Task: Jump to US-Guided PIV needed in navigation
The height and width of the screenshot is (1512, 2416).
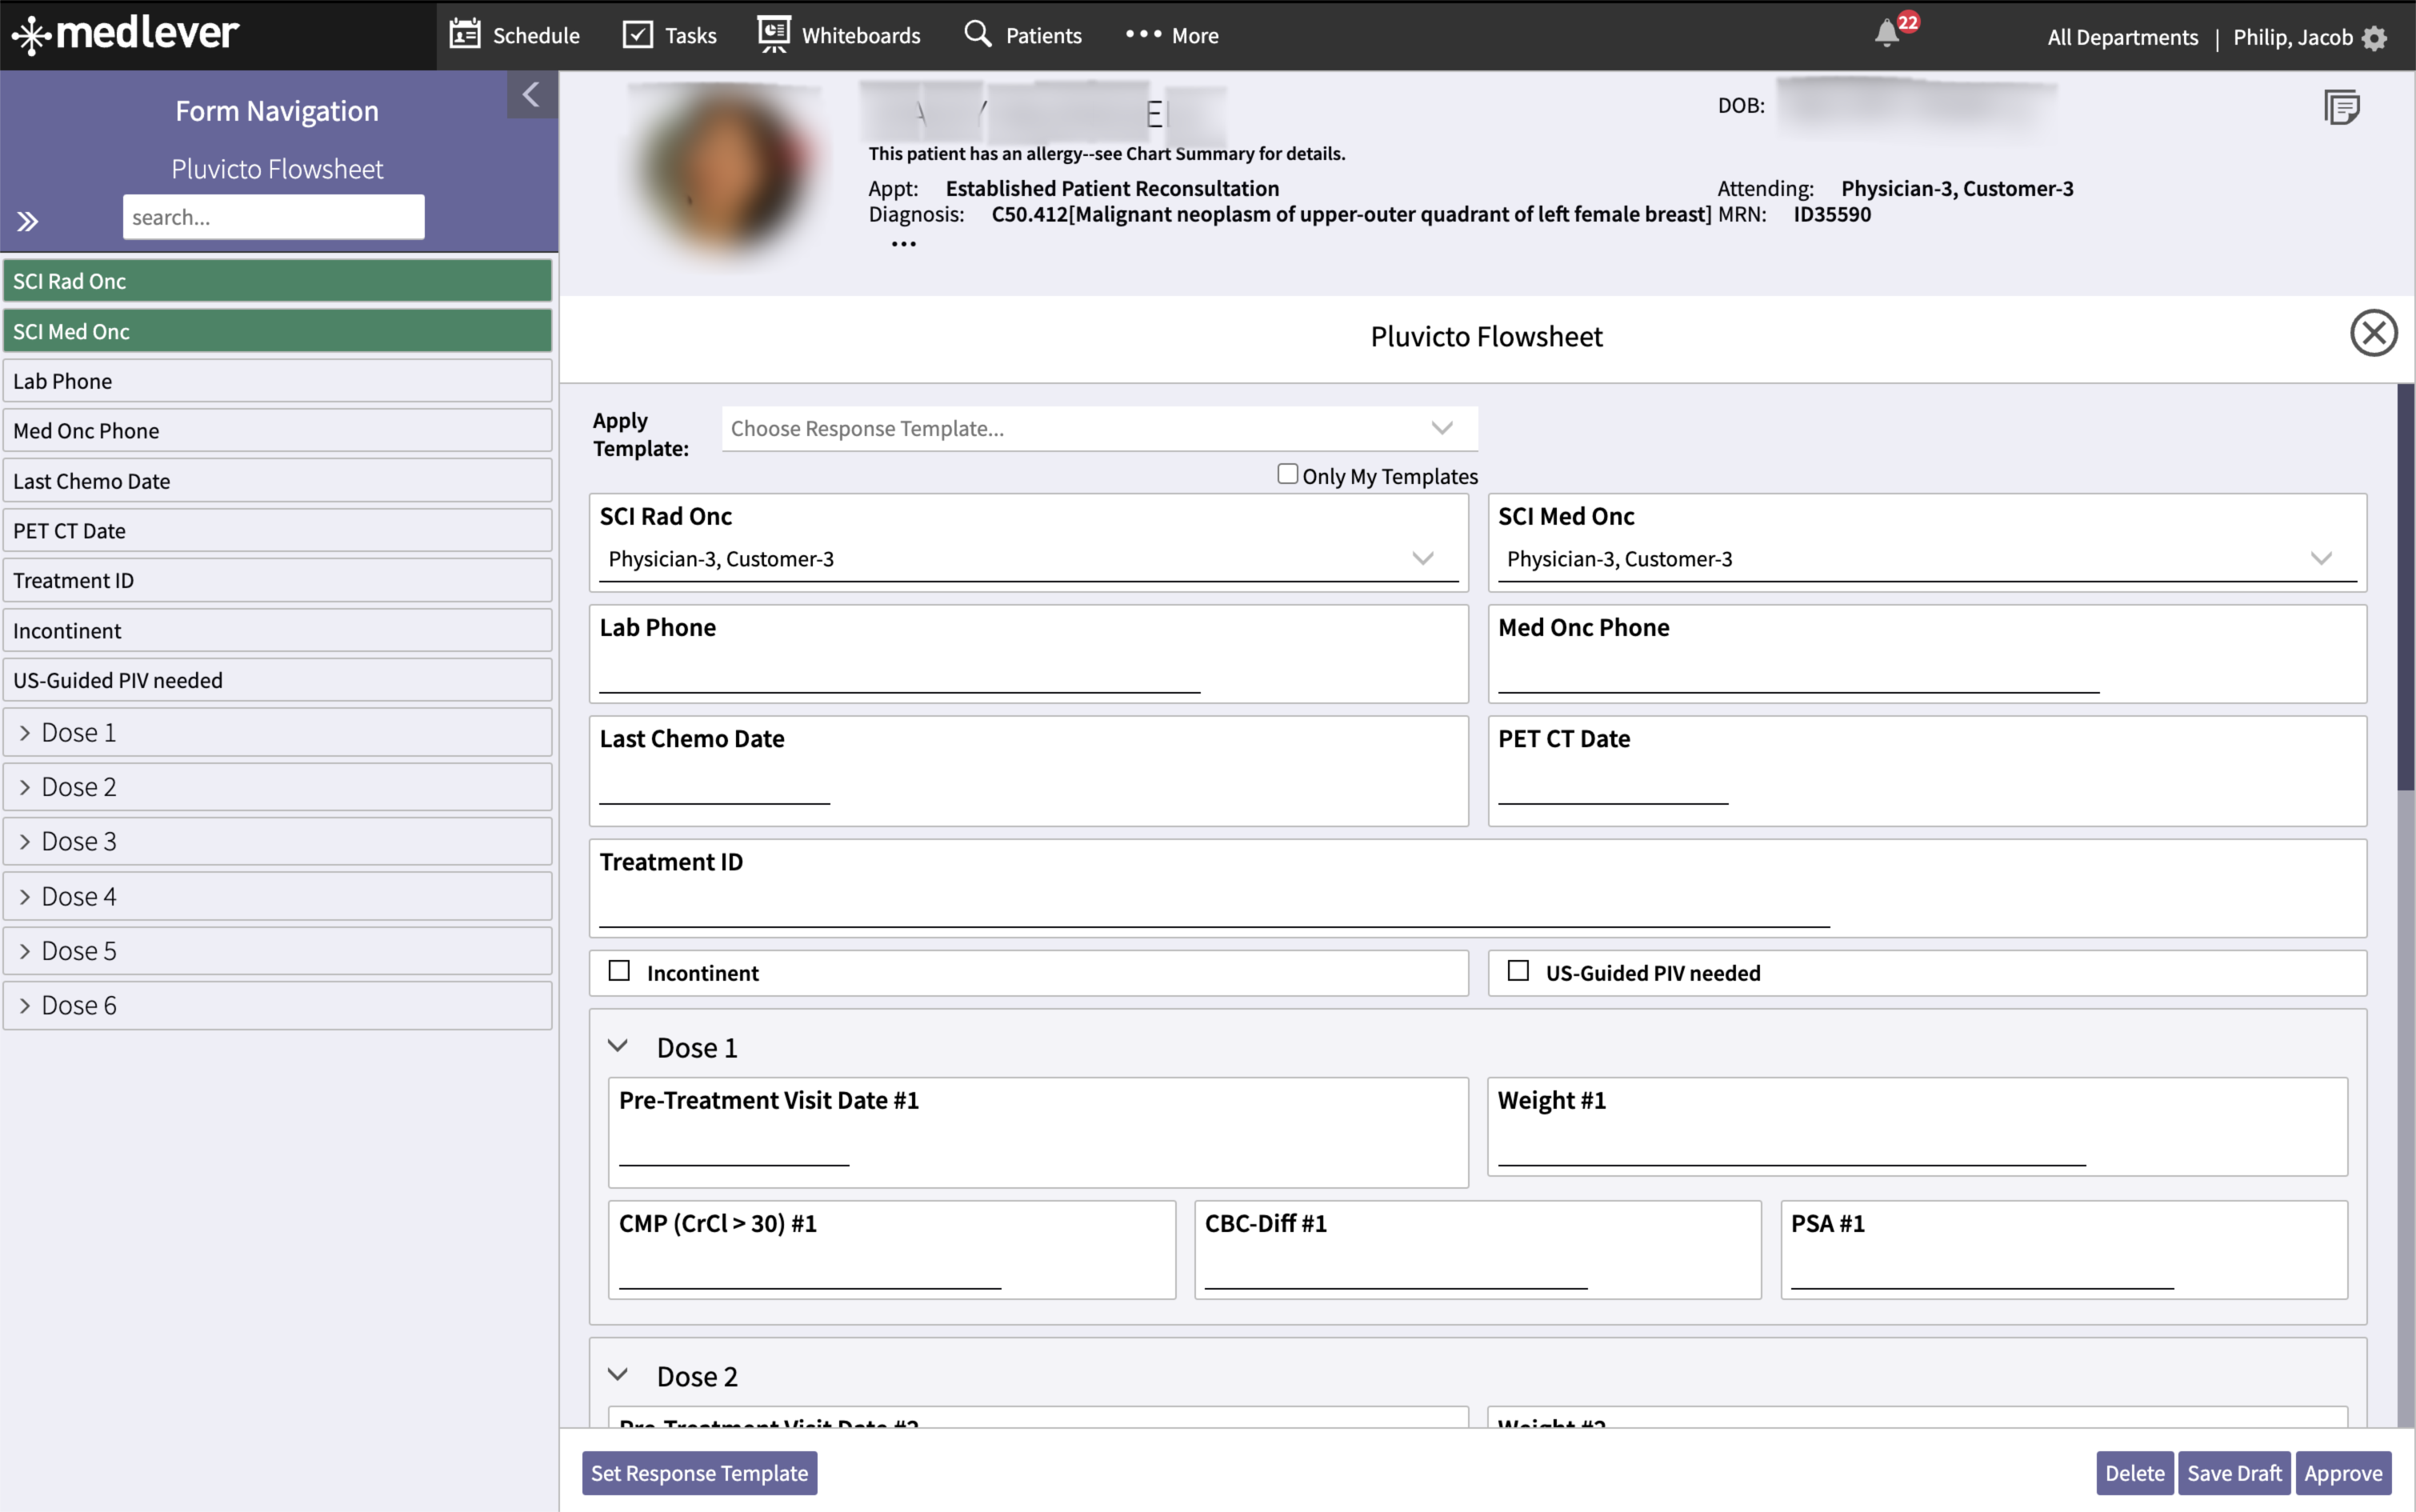Action: (x=277, y=680)
